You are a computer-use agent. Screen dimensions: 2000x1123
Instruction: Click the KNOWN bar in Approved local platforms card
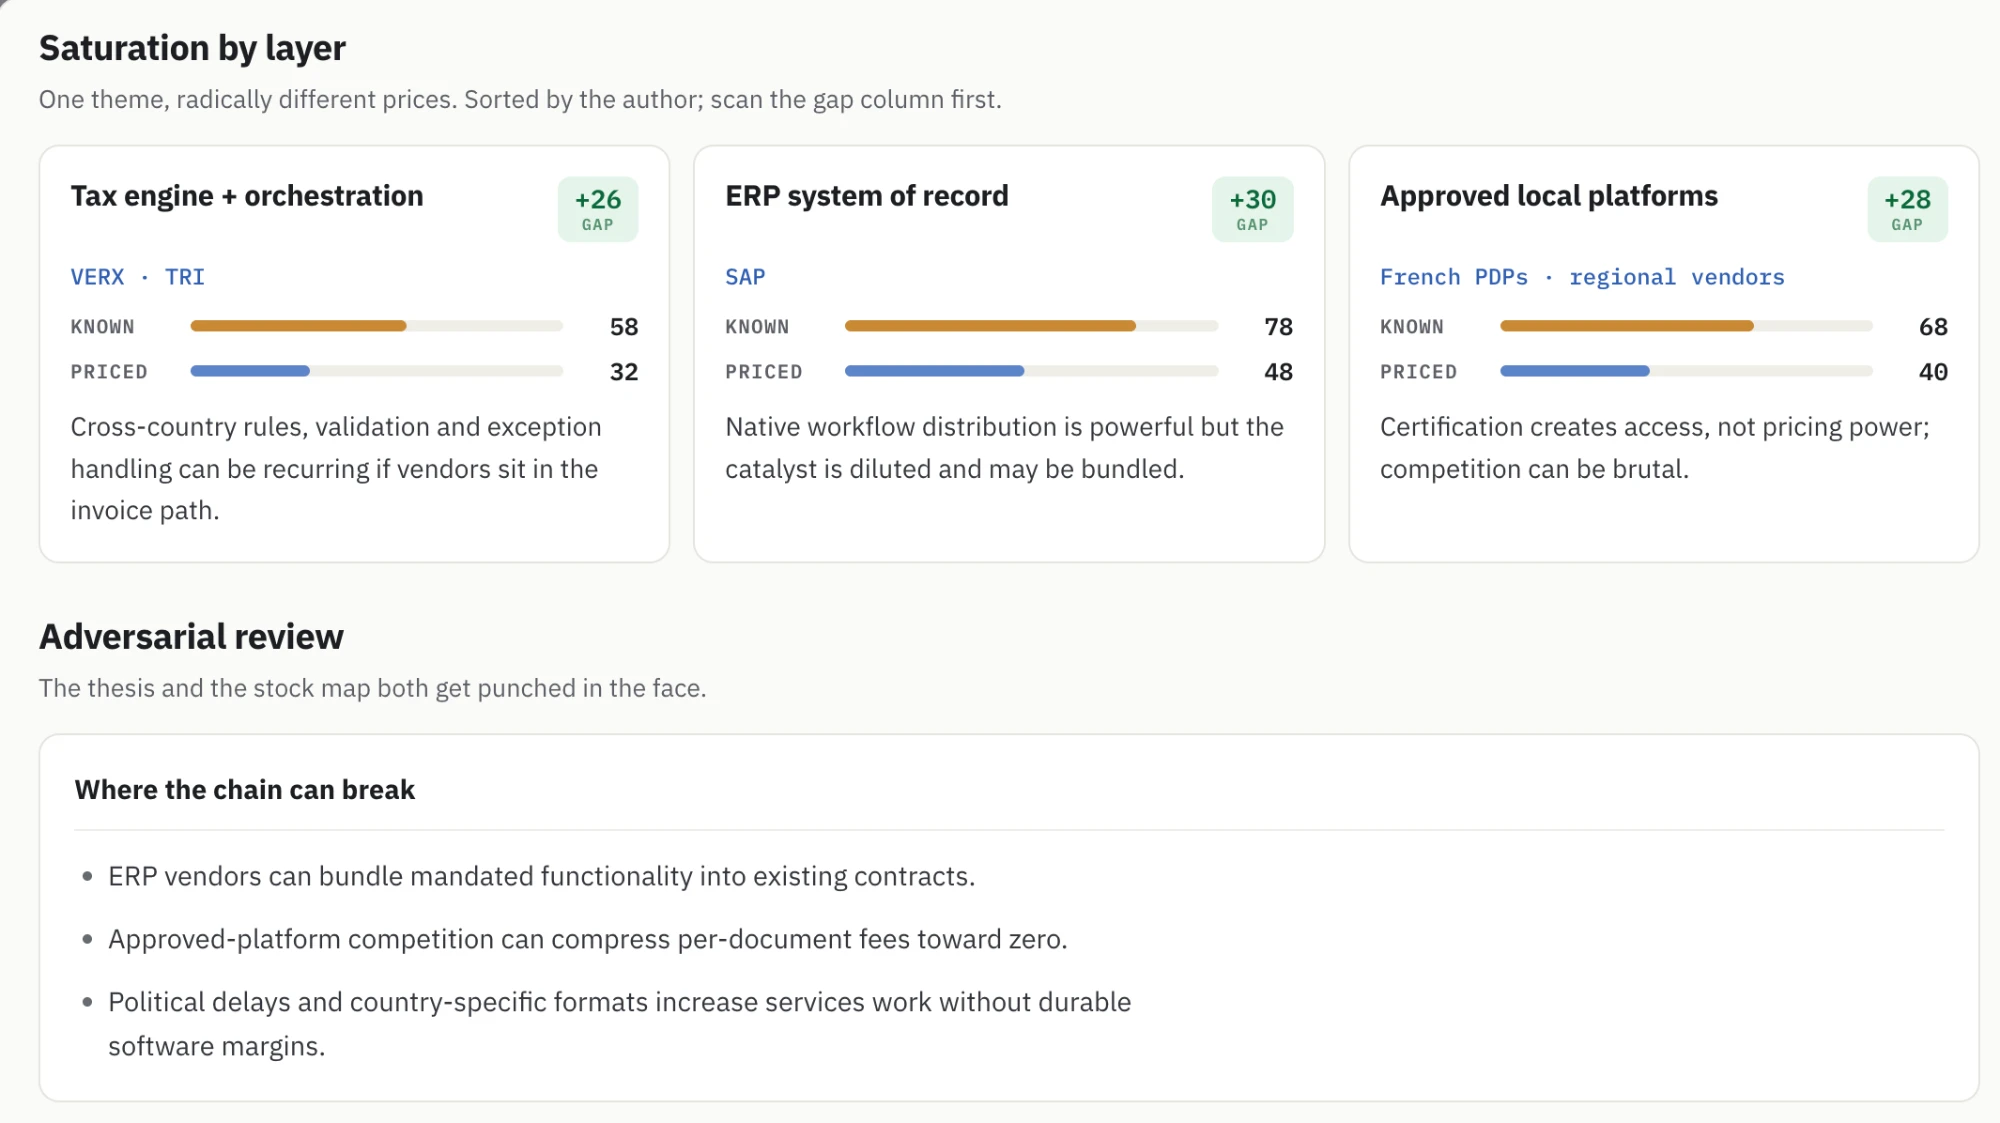[1686, 326]
